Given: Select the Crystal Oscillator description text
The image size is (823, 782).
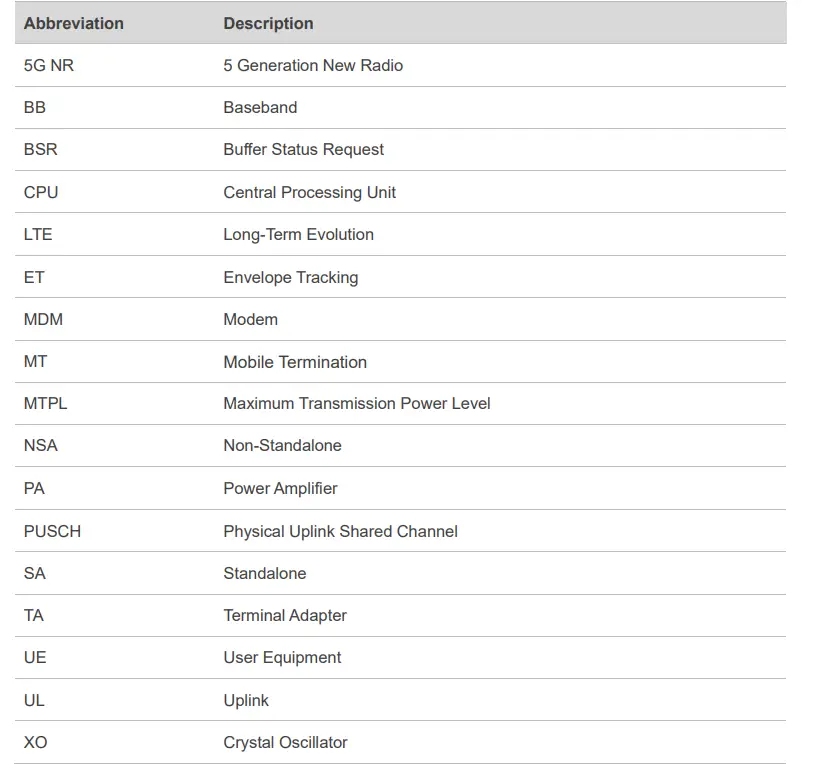Looking at the screenshot, I should click(x=285, y=742).
